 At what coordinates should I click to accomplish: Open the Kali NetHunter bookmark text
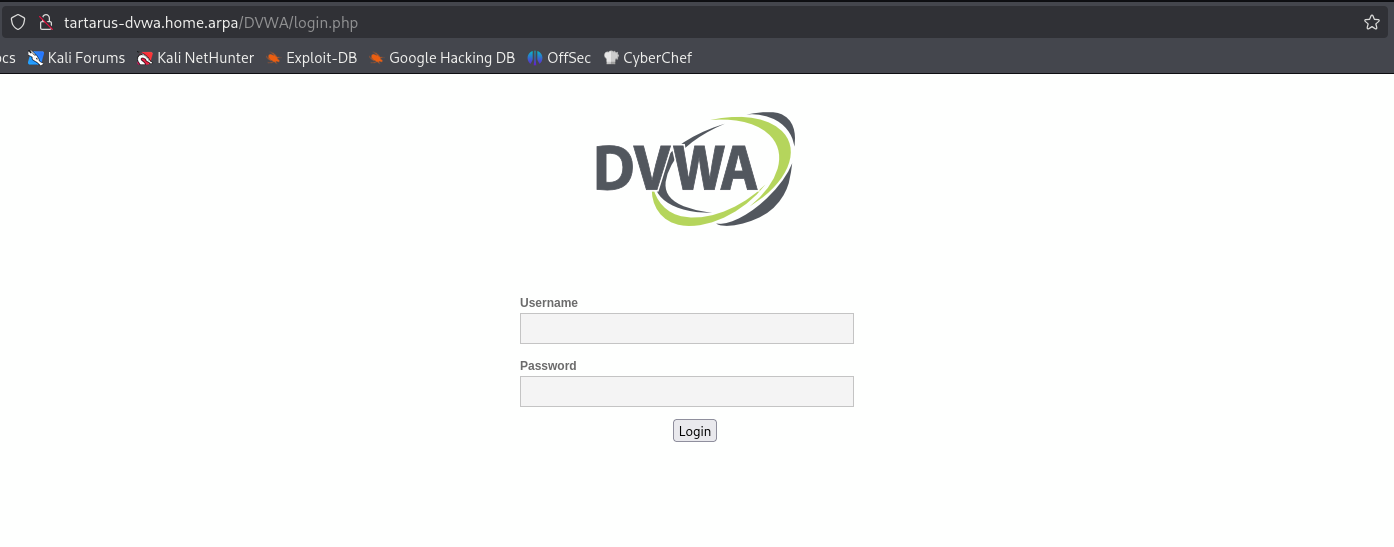pyautogui.click(x=205, y=58)
